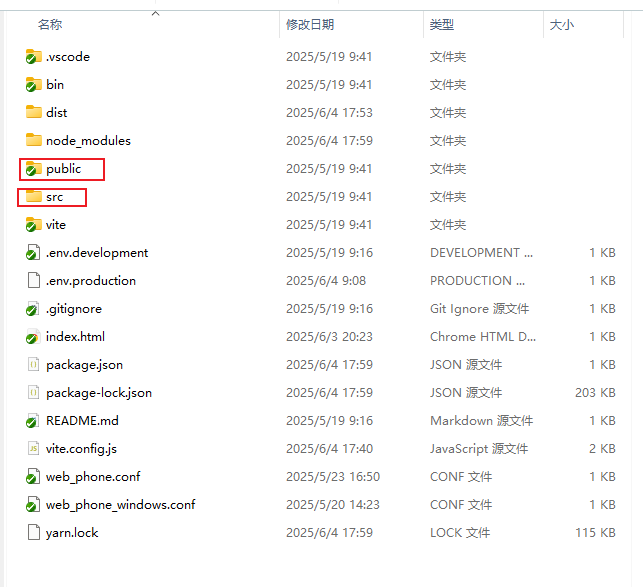Click the sort arrow above 名称
The image size is (643, 587).
(155, 14)
